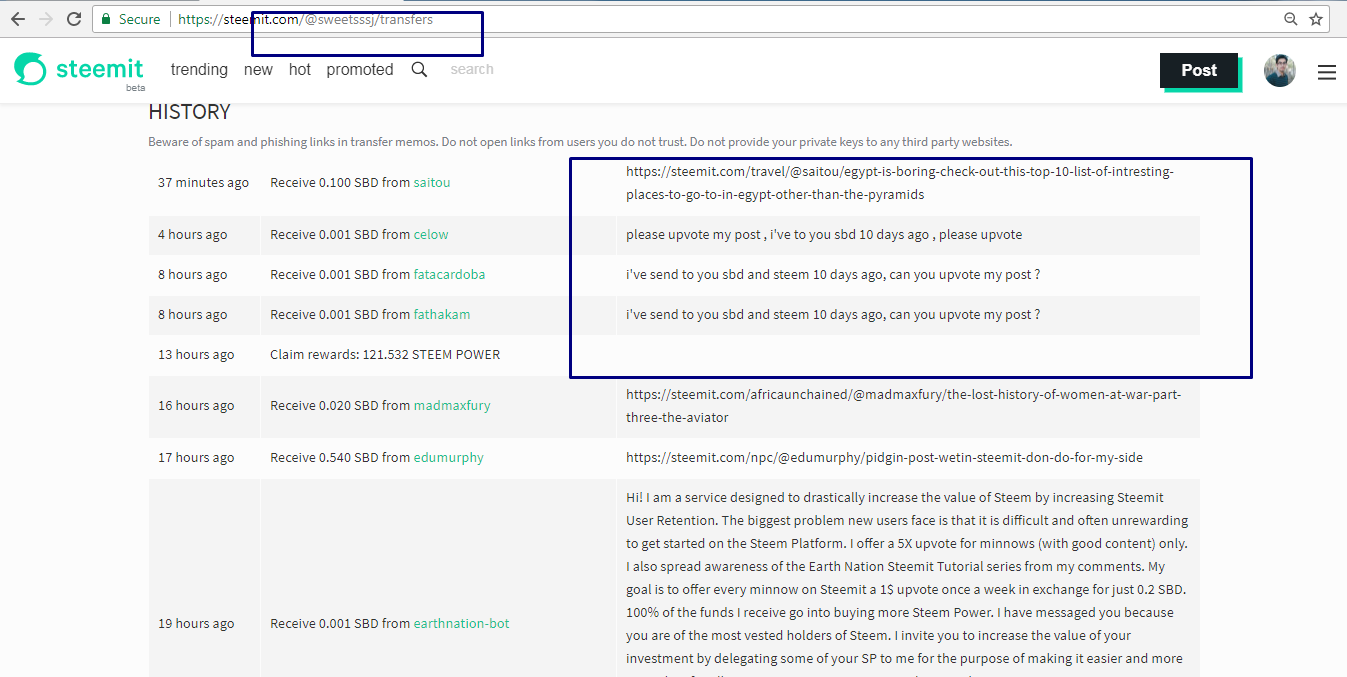Click 'Receive 0.540 SBD from' text
The image size is (1347, 677).
340,457
